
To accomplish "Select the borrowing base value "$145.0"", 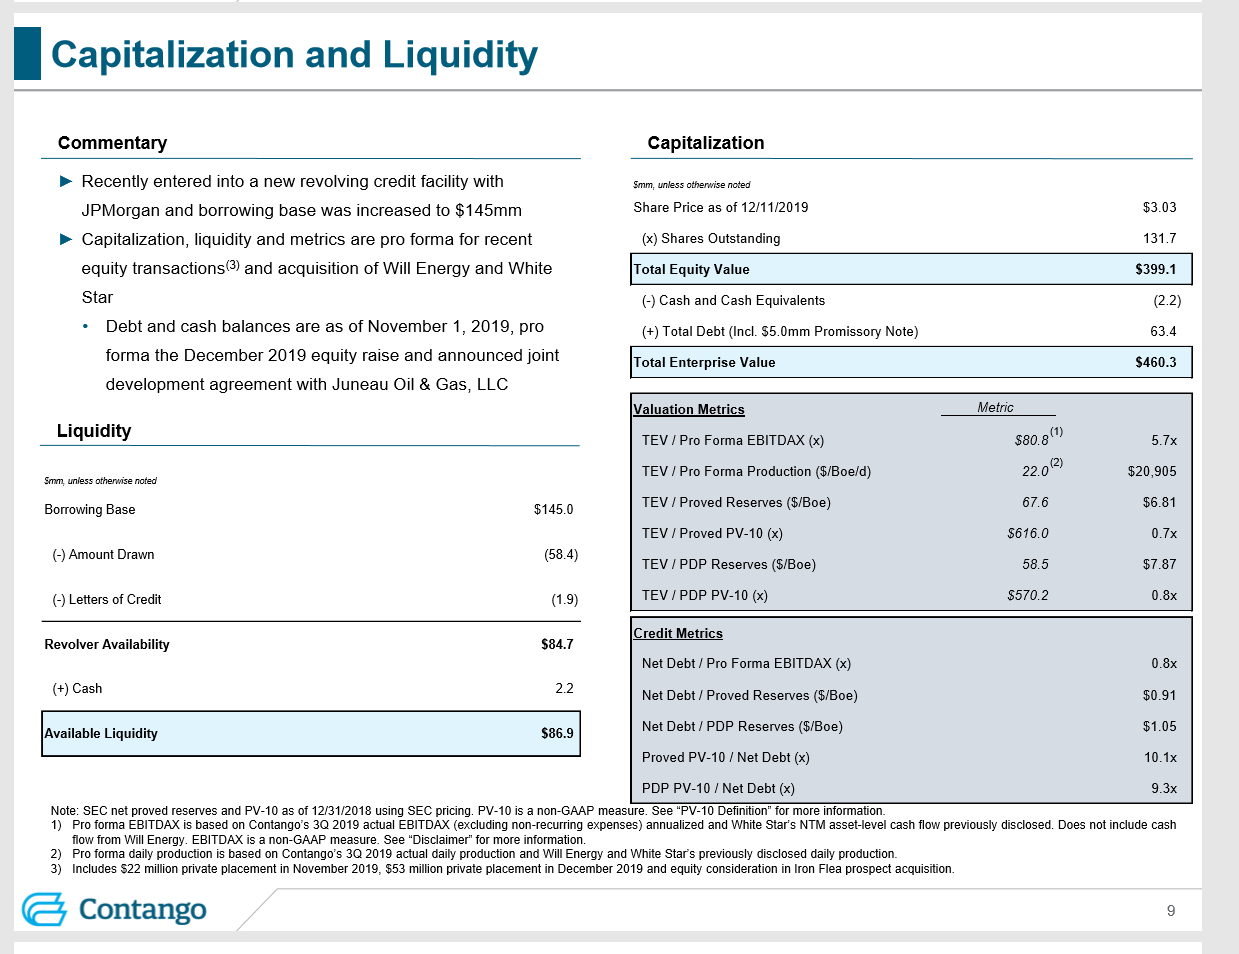I will pos(554,509).
